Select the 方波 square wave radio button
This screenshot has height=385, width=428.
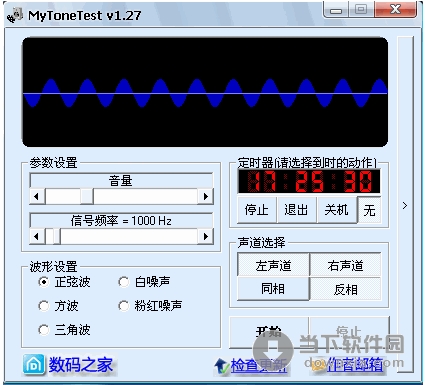point(43,306)
